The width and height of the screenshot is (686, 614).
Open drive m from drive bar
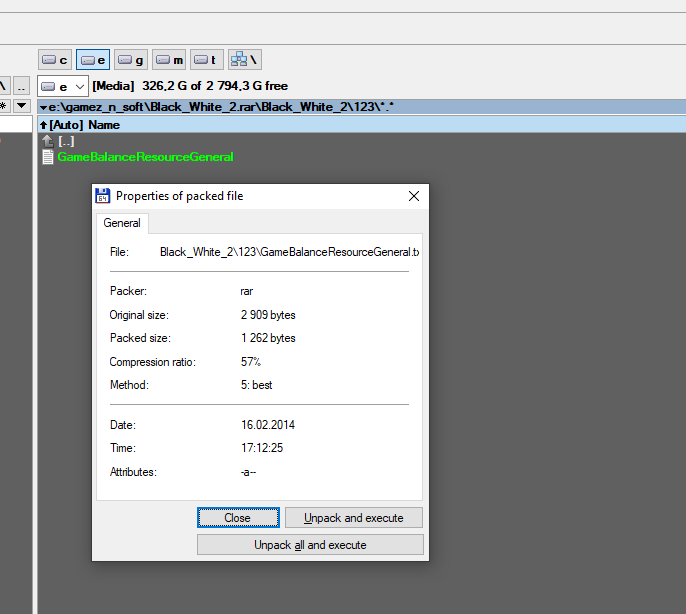[x=169, y=60]
